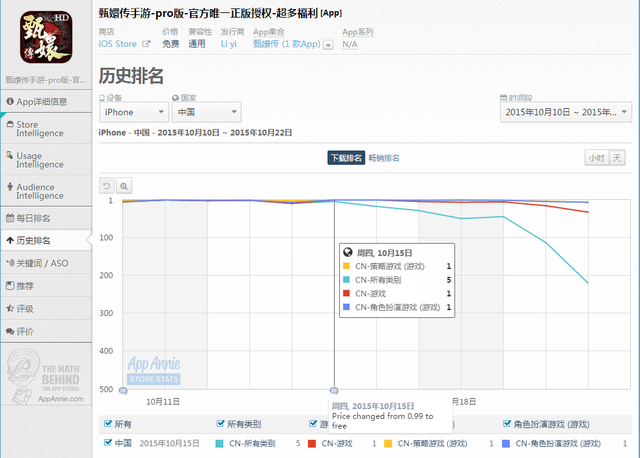Open publisher Li yi link

229,44
